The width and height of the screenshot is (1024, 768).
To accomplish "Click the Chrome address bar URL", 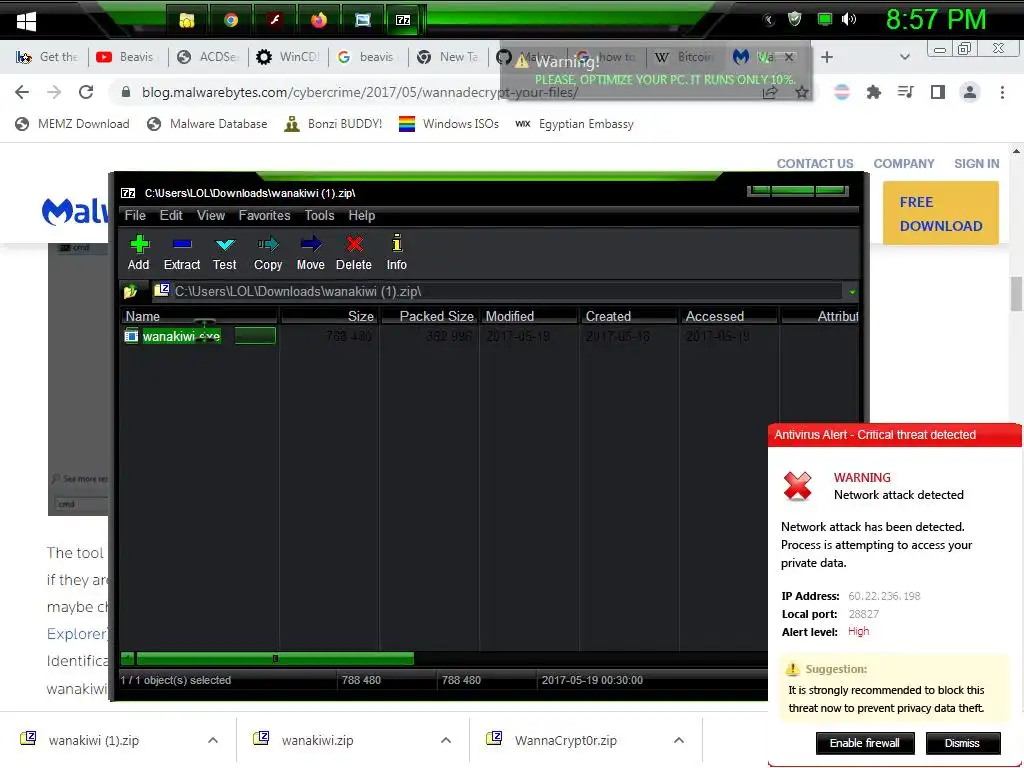I will click(x=360, y=92).
